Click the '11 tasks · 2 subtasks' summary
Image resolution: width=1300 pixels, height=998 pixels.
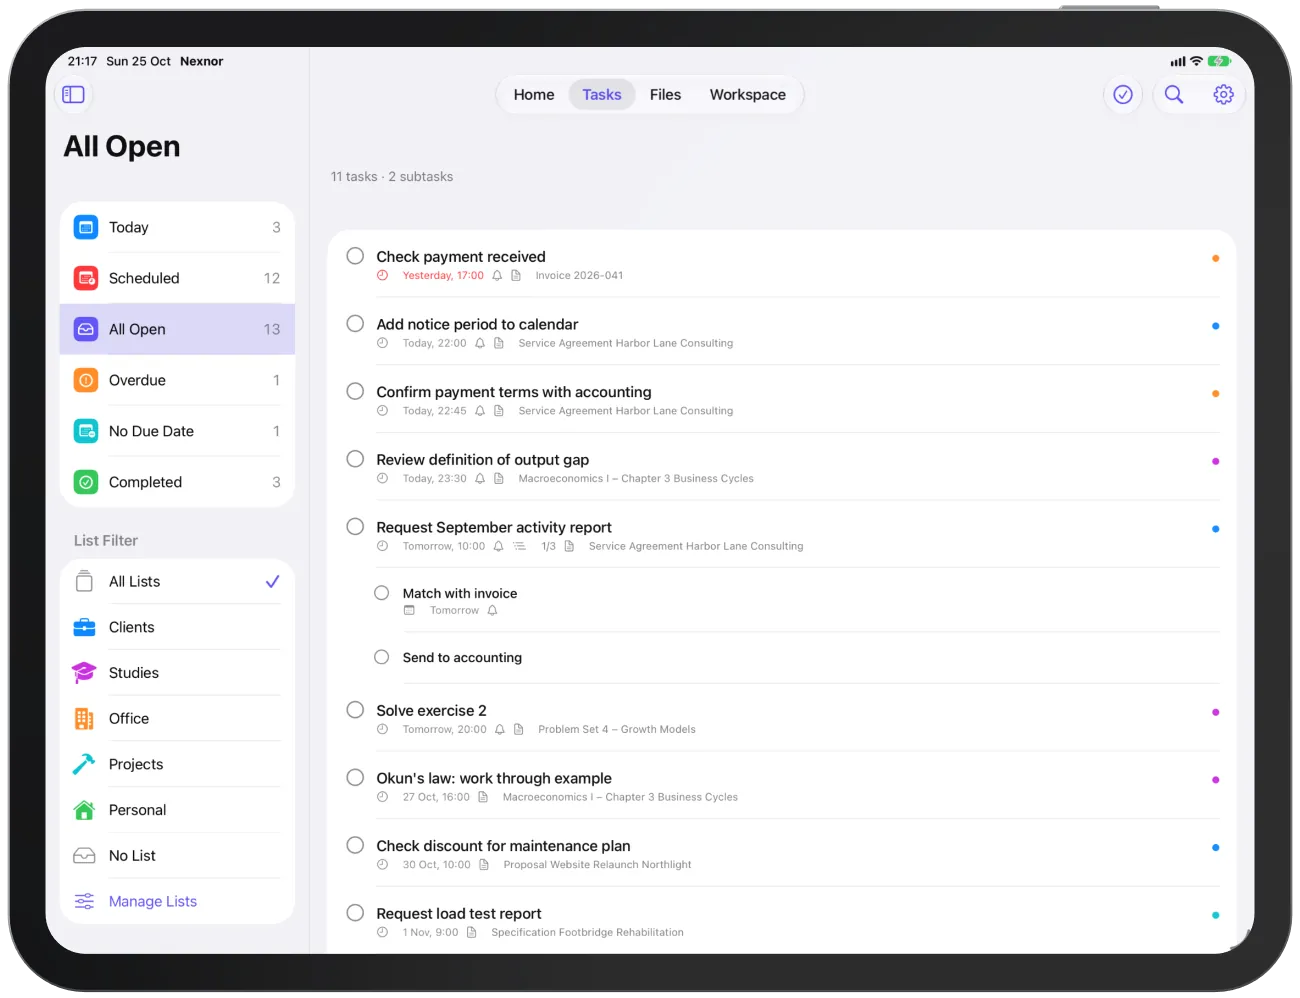pyautogui.click(x=392, y=177)
